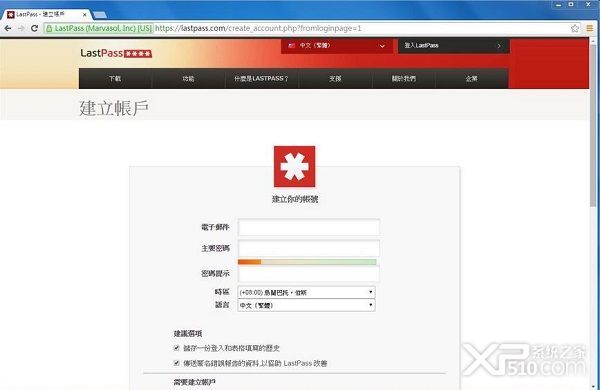Open the 下載 navigation menu item
The image size is (600, 390).
[115, 78]
